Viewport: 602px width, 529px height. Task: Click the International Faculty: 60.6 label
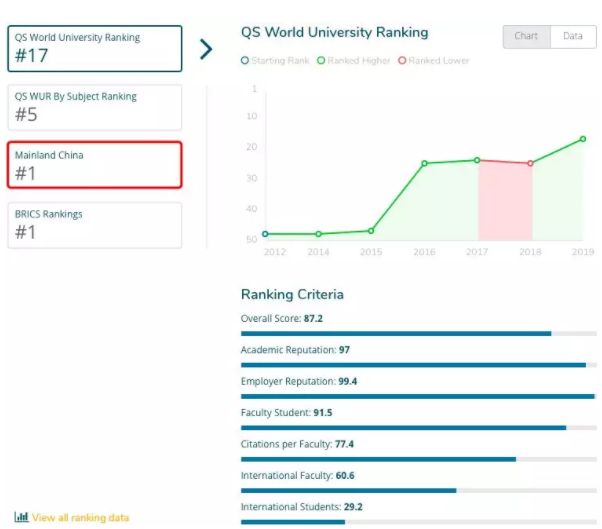298,476
